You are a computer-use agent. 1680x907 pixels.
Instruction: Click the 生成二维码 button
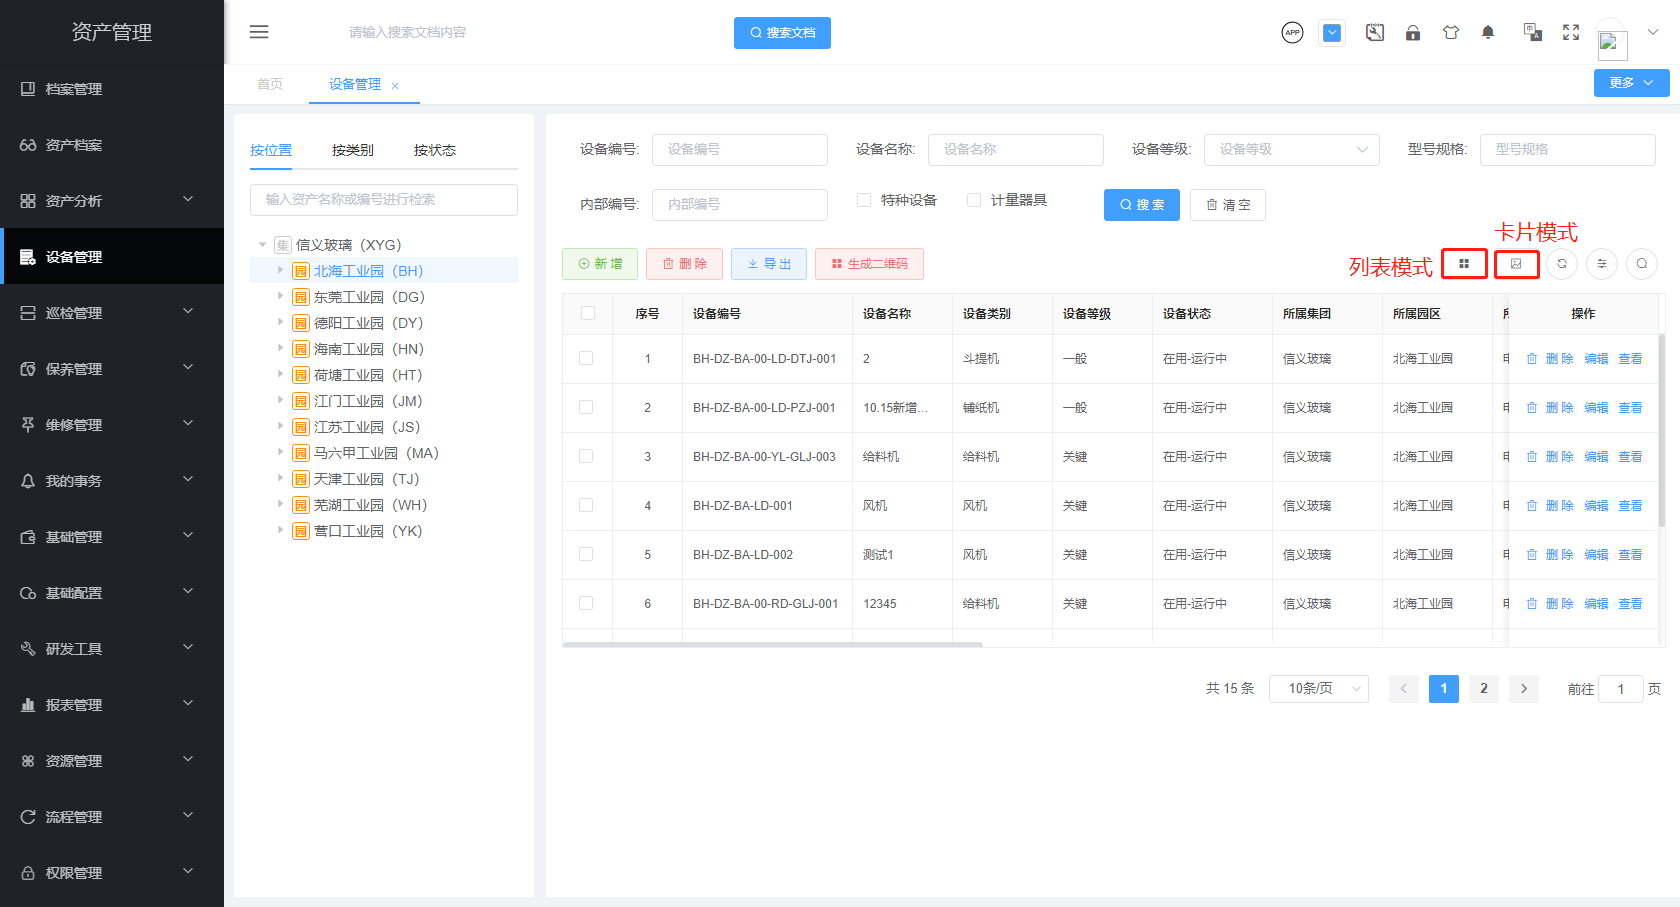click(x=869, y=264)
